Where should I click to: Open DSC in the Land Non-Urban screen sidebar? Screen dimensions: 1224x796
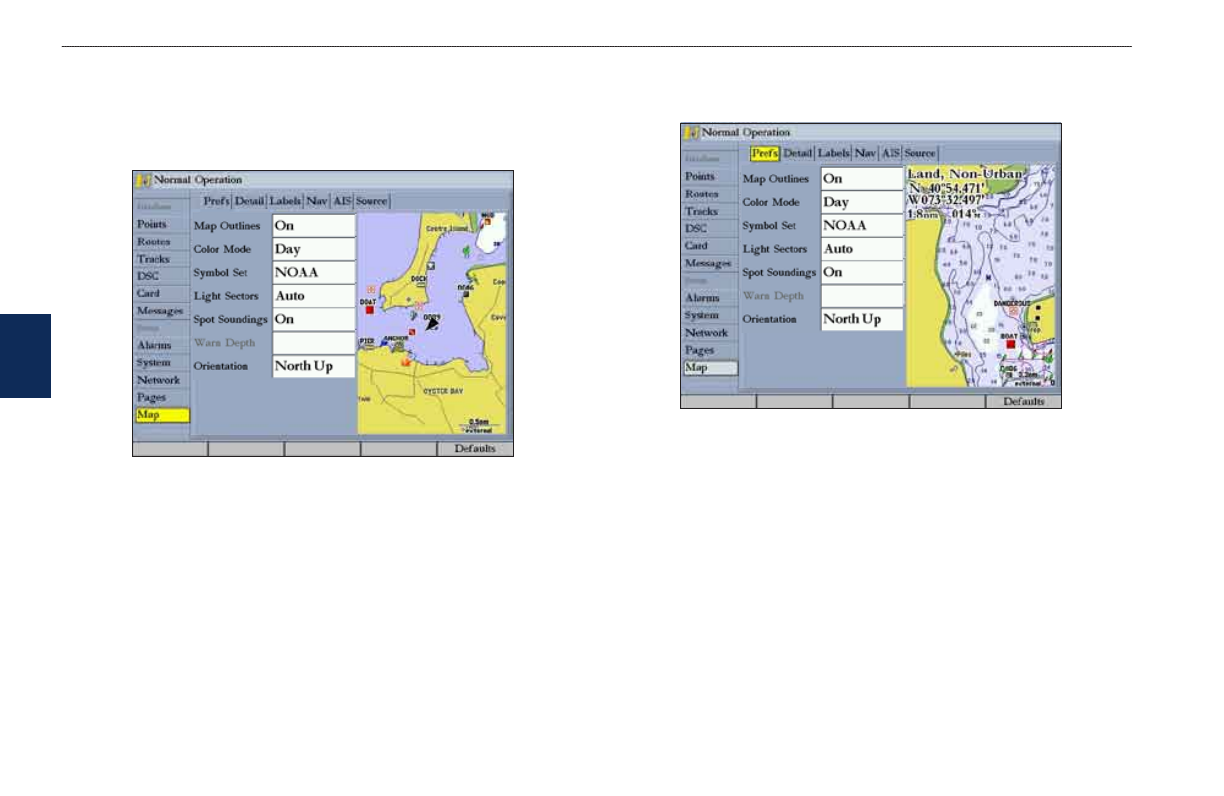pos(710,228)
